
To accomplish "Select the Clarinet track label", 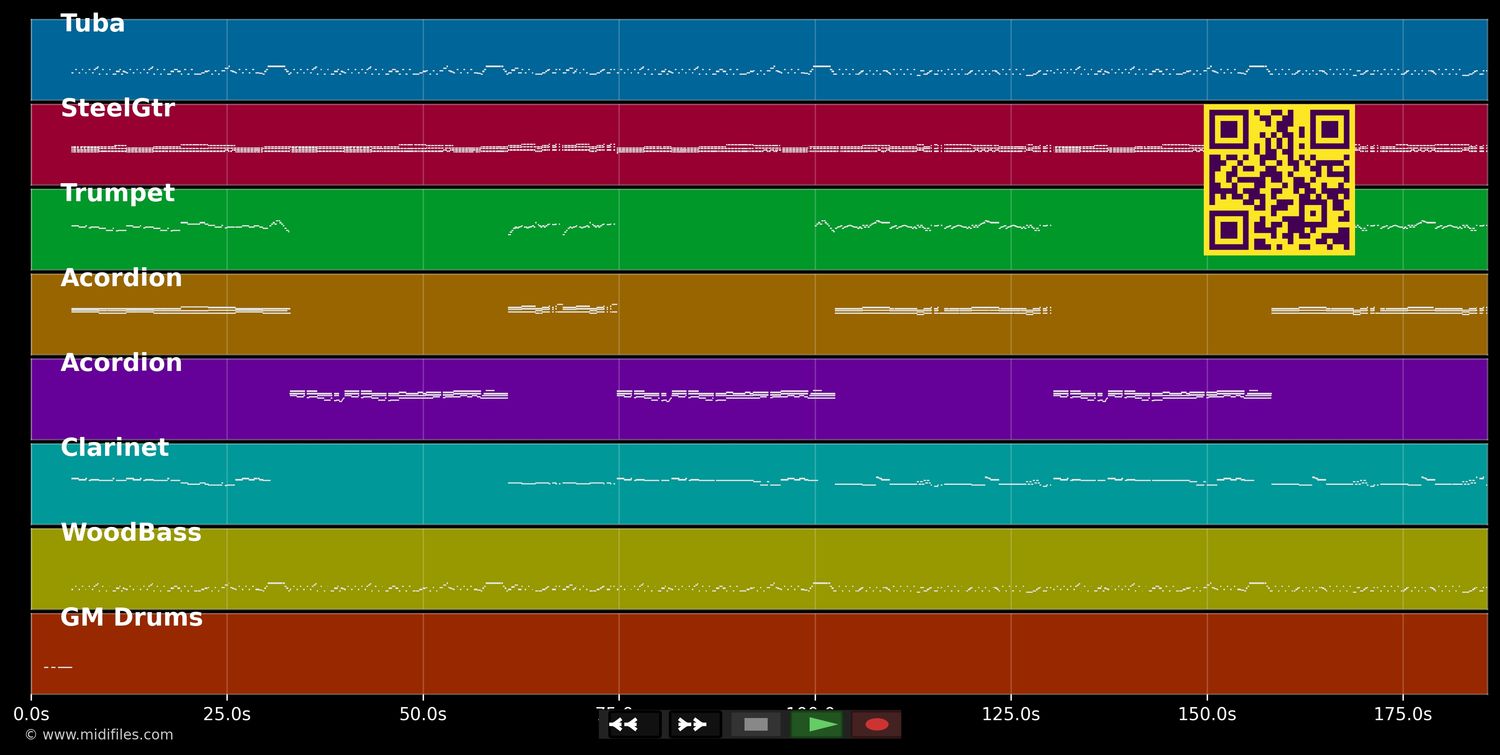I will (114, 449).
